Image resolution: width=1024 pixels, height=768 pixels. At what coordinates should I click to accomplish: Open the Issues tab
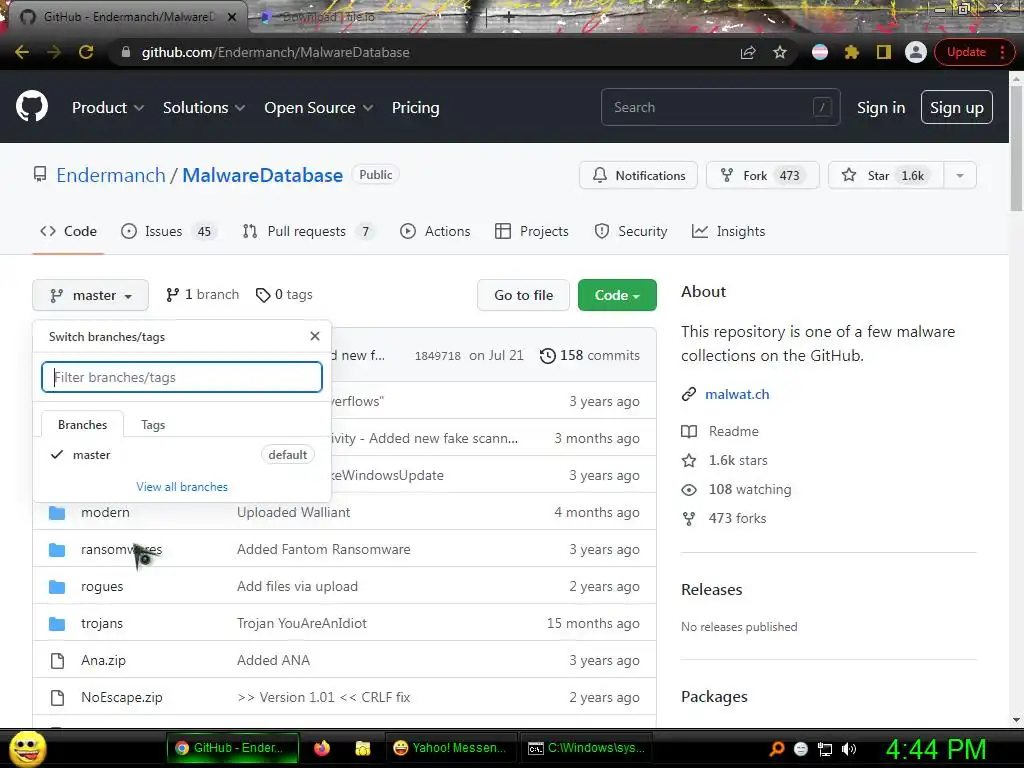coord(167,231)
